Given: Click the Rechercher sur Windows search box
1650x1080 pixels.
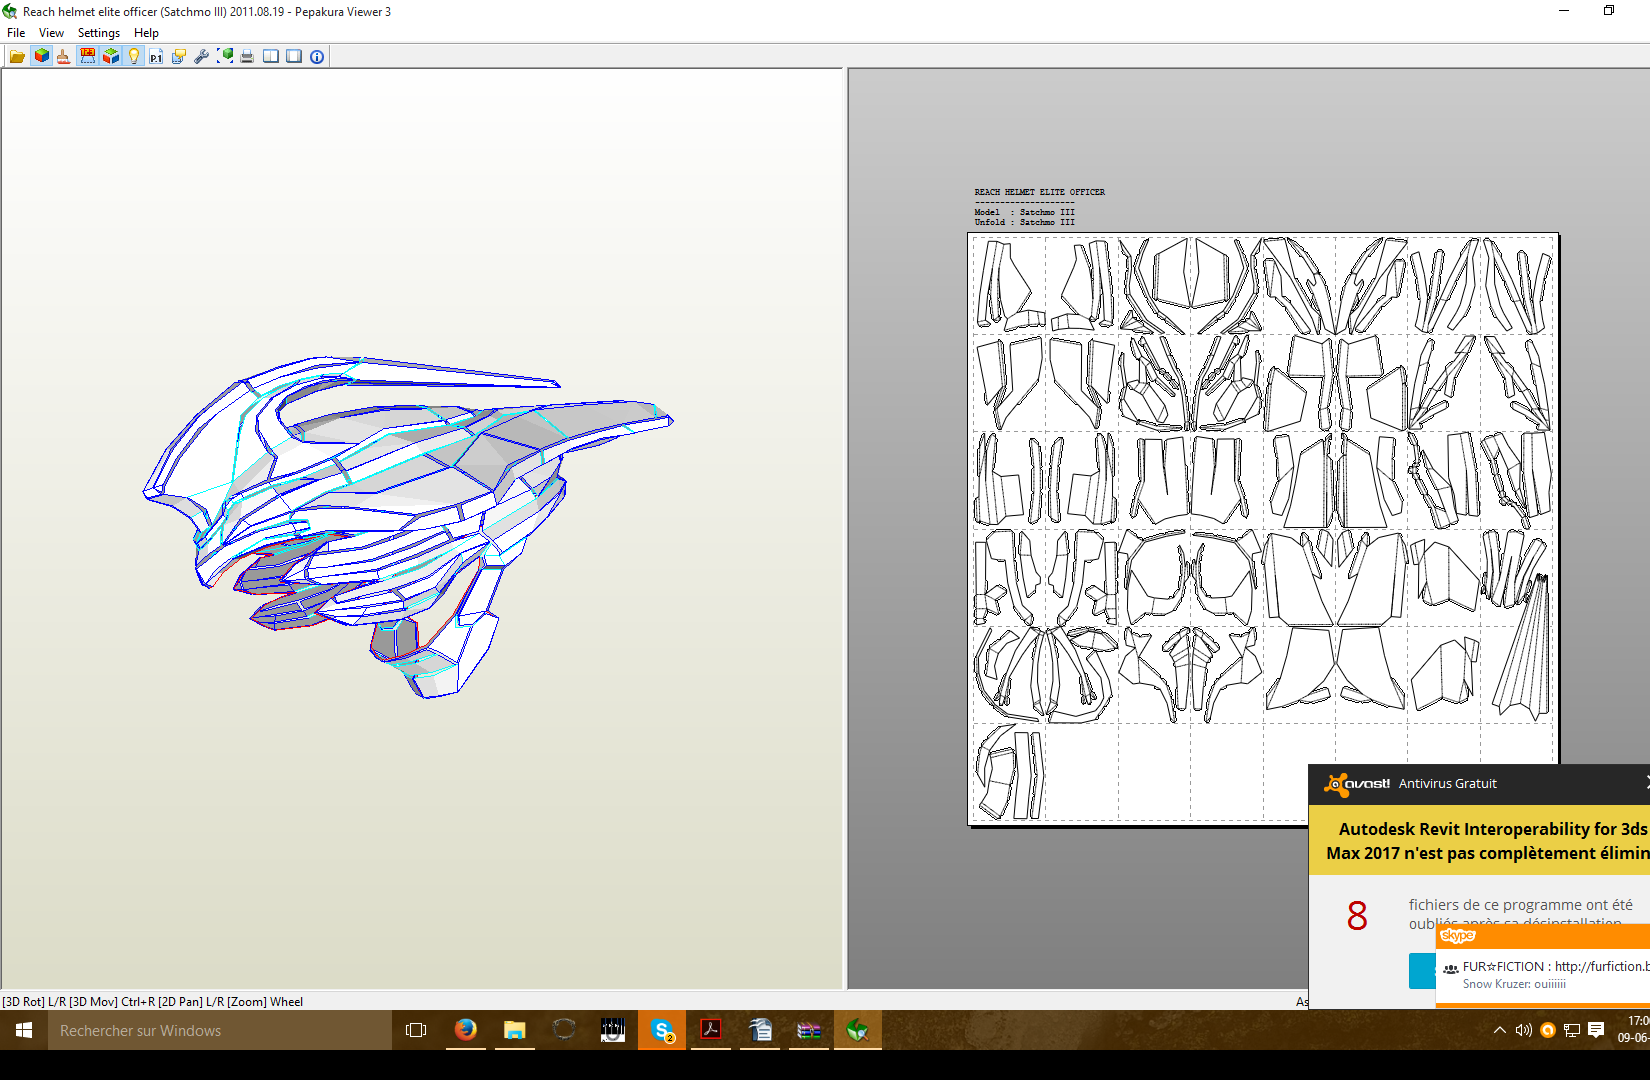Looking at the screenshot, I should (220, 1030).
